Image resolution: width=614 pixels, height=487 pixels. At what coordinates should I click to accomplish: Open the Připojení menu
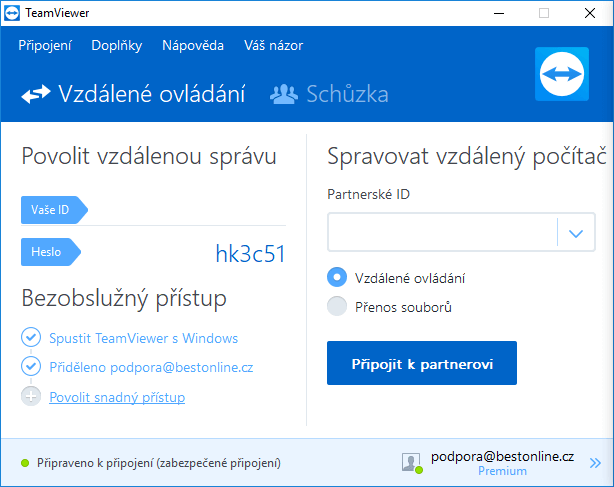(45, 46)
